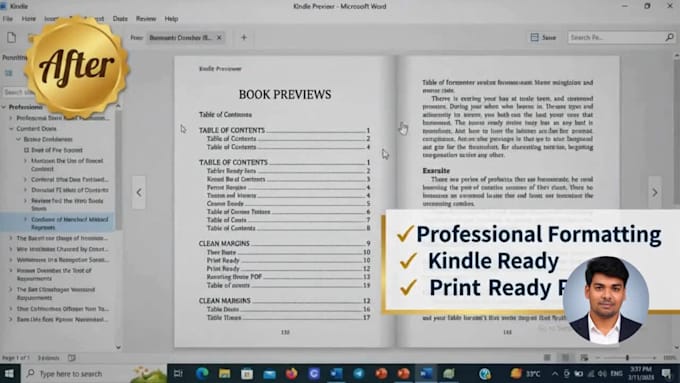Viewport: 680px width, 383px height.
Task: Open the Data menu
Action: click(120, 19)
